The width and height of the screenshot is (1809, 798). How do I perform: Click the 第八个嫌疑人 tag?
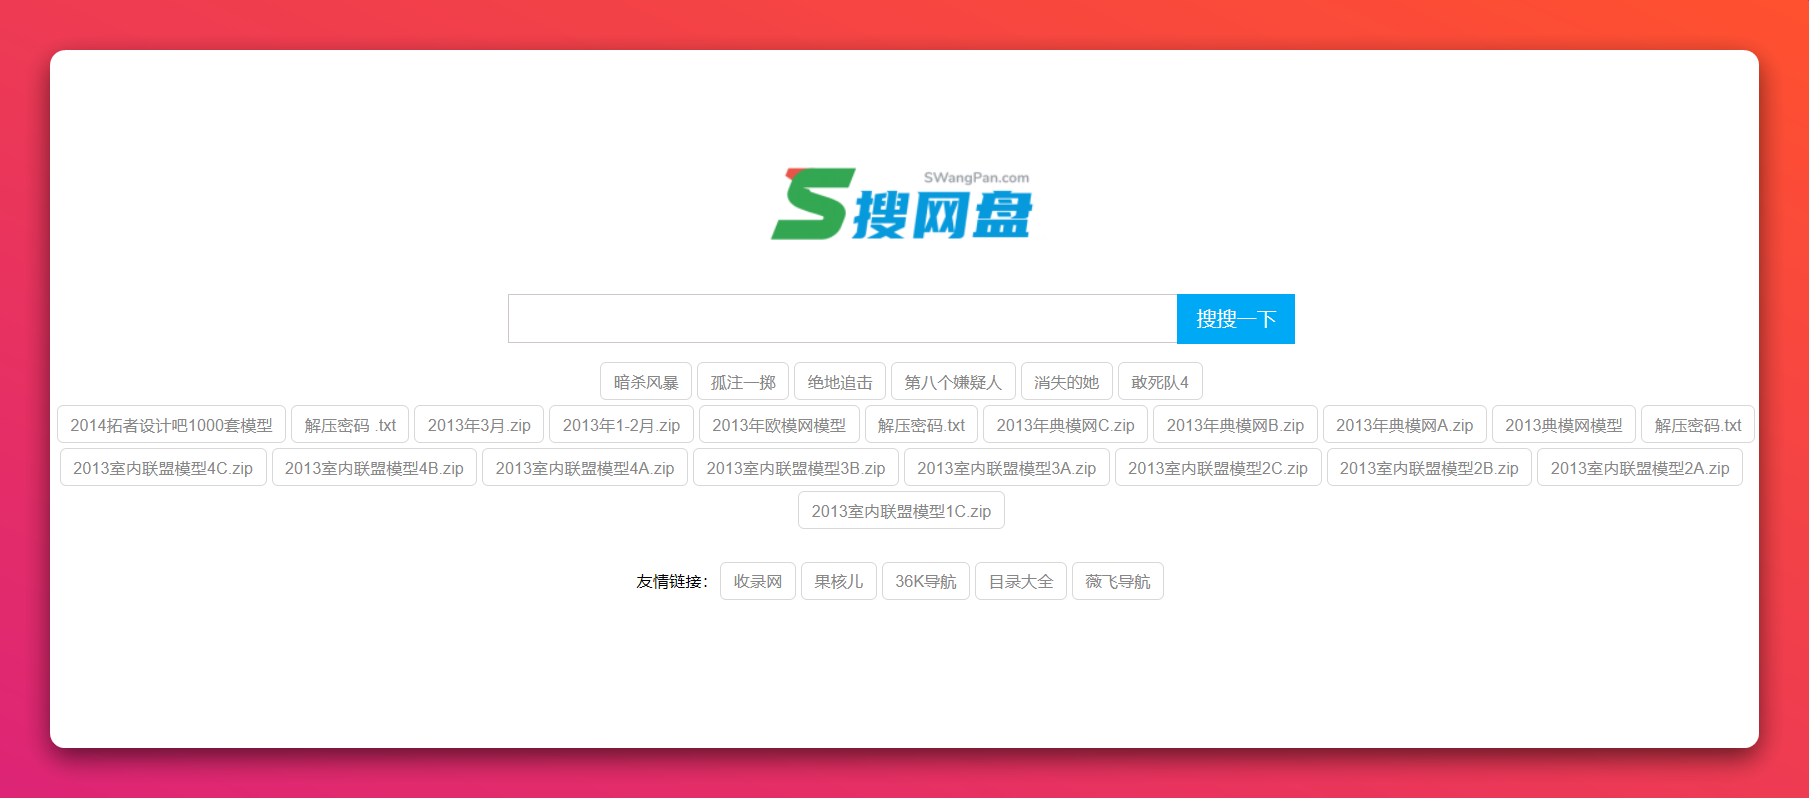coord(953,382)
